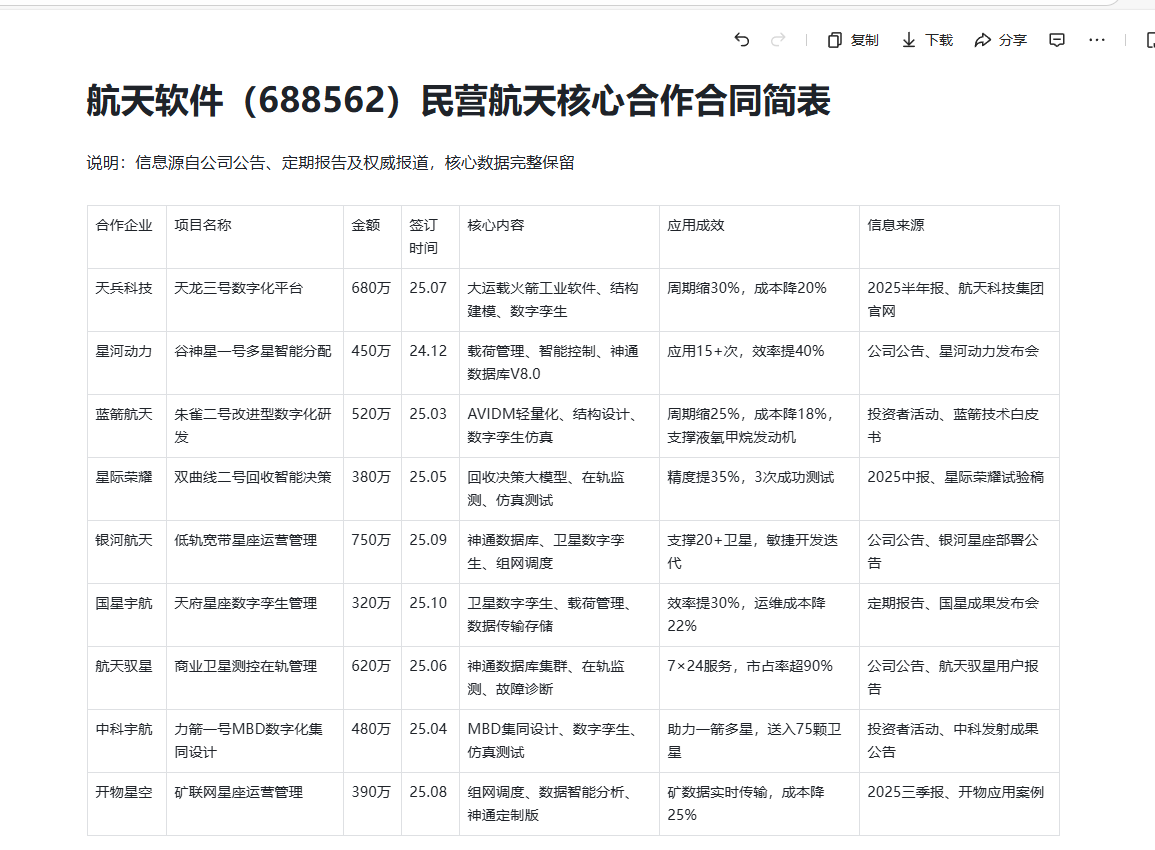Viewport: 1155px width, 850px height.
Task: Share the document using 分享
Action: [x=1000, y=40]
